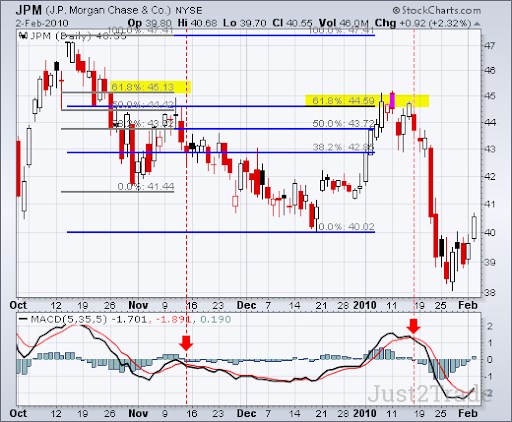Click the 2010 label under the price chart
Image resolution: width=512 pixels, height=422 pixels.
point(365,305)
